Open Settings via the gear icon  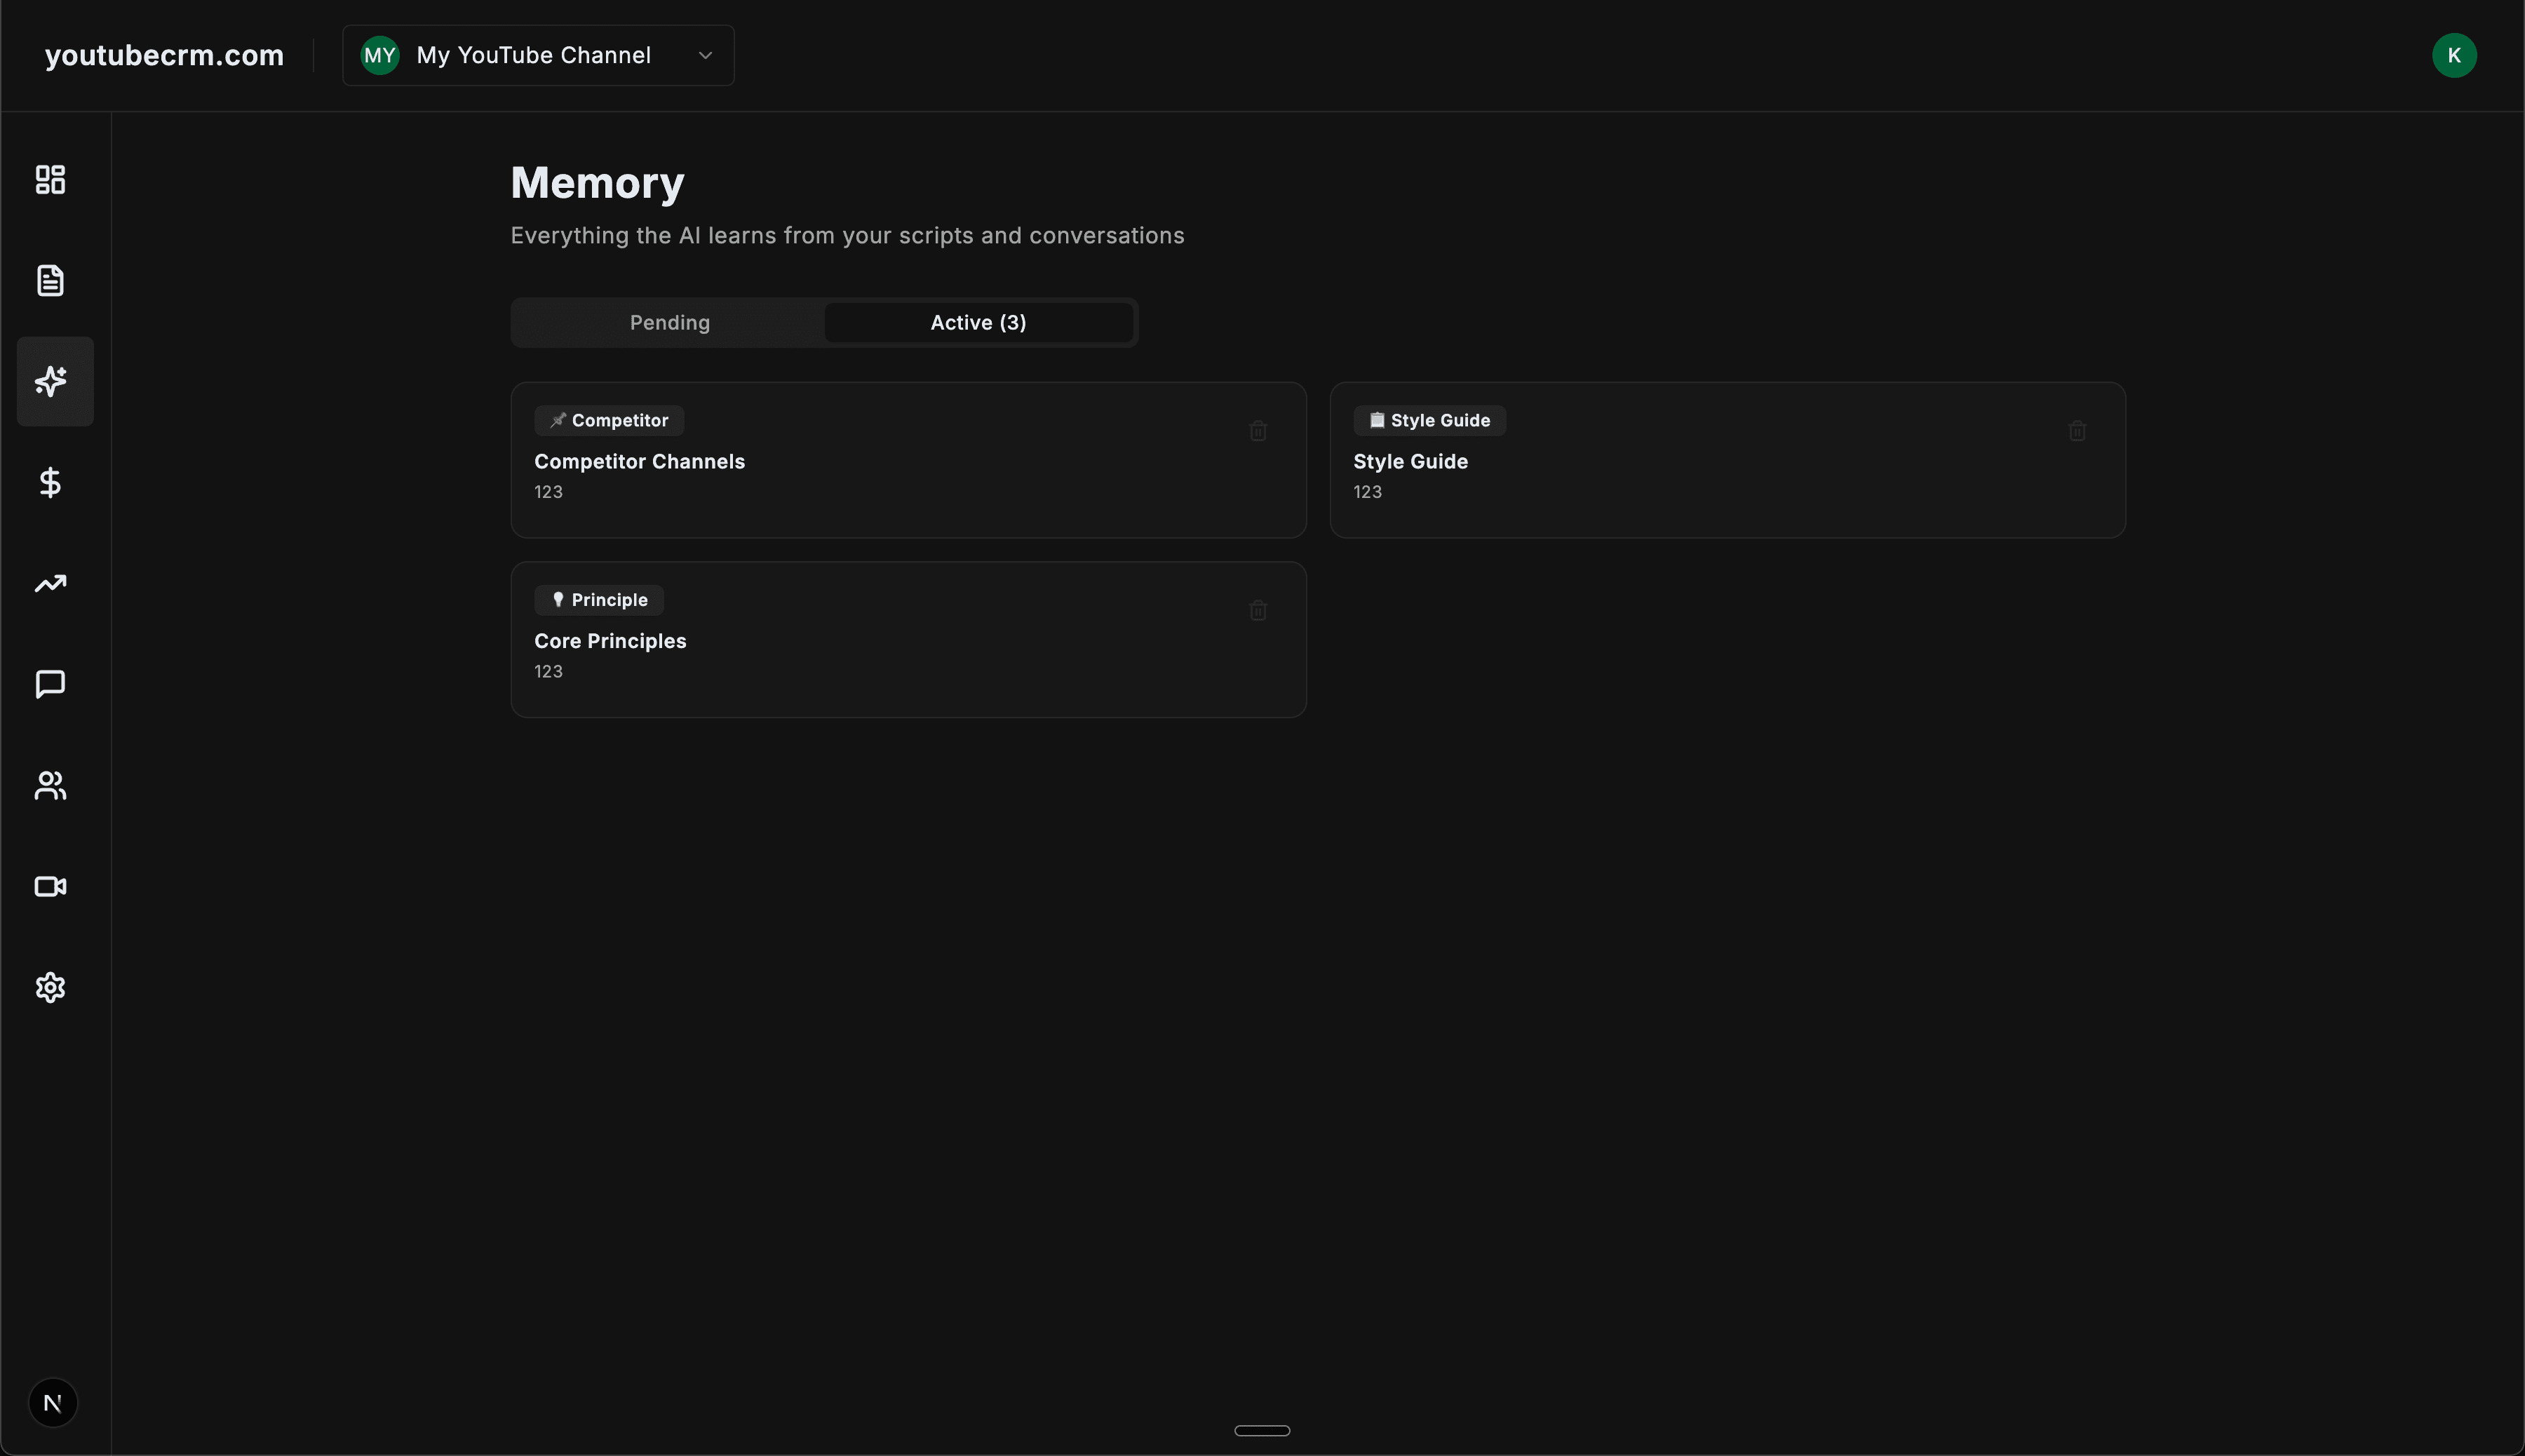point(50,988)
